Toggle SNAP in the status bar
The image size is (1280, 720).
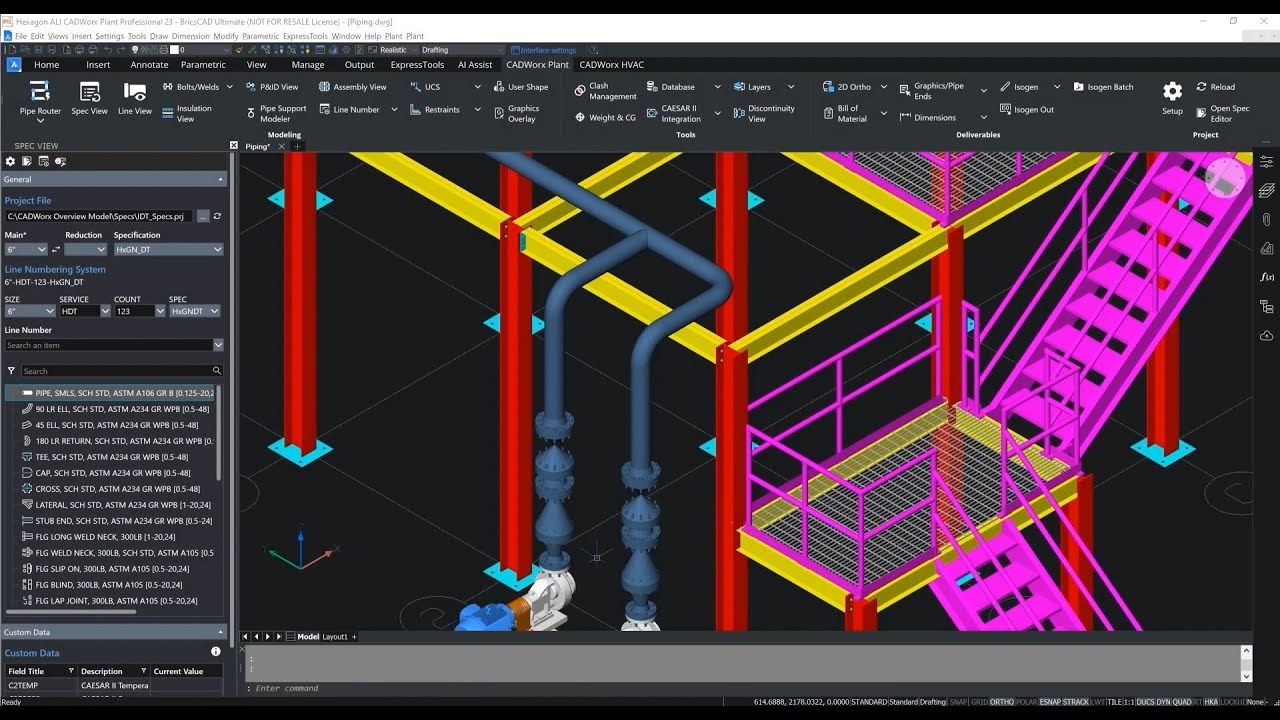tap(958, 702)
